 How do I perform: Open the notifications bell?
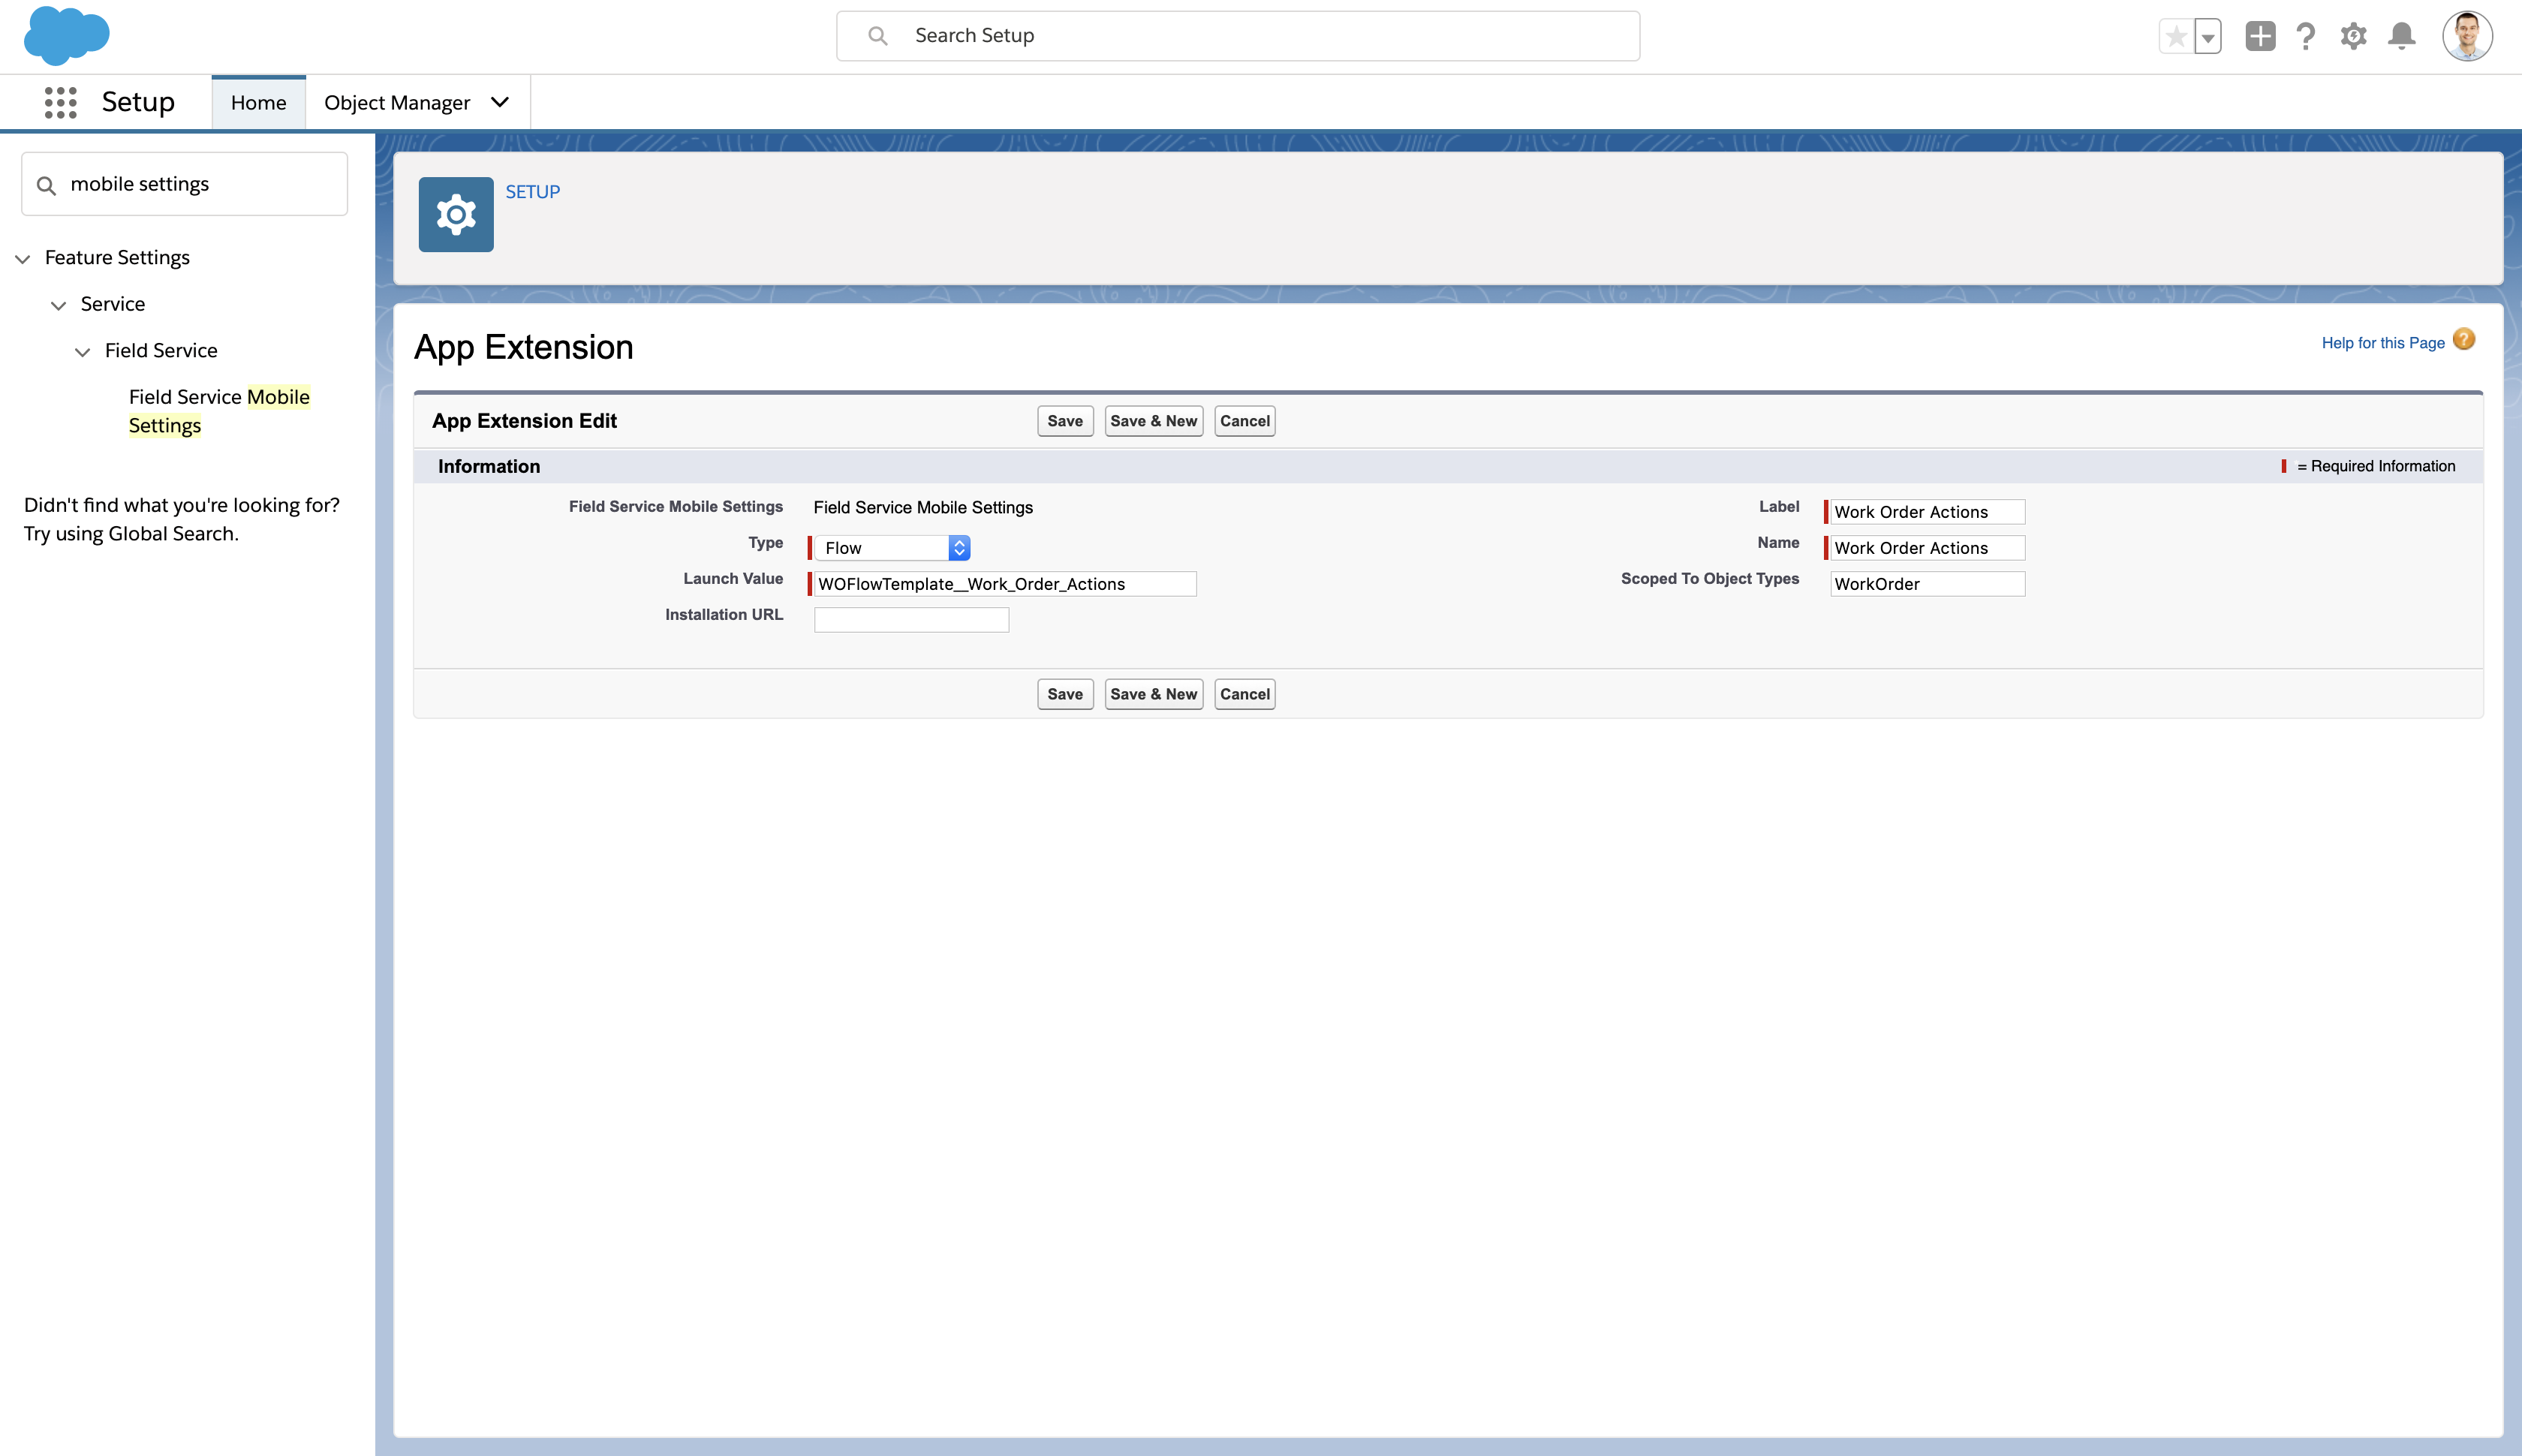[2402, 36]
